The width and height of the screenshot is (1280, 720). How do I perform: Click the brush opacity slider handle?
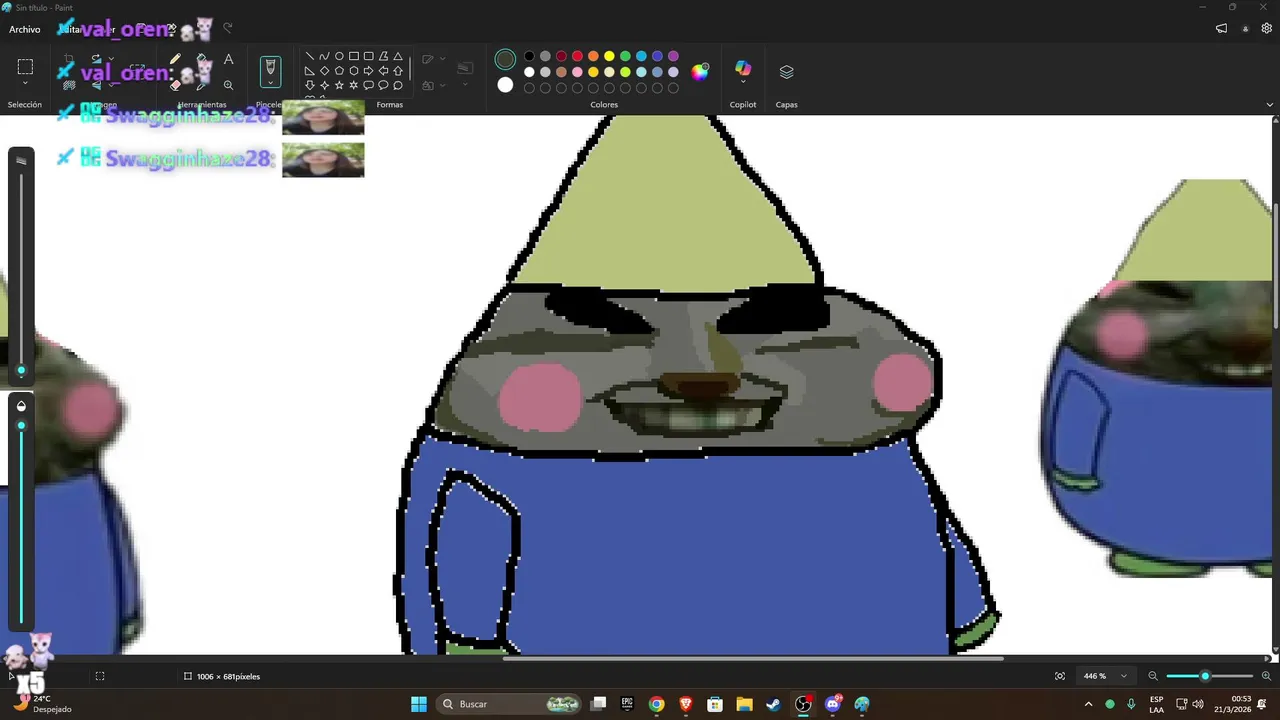pos(21,426)
